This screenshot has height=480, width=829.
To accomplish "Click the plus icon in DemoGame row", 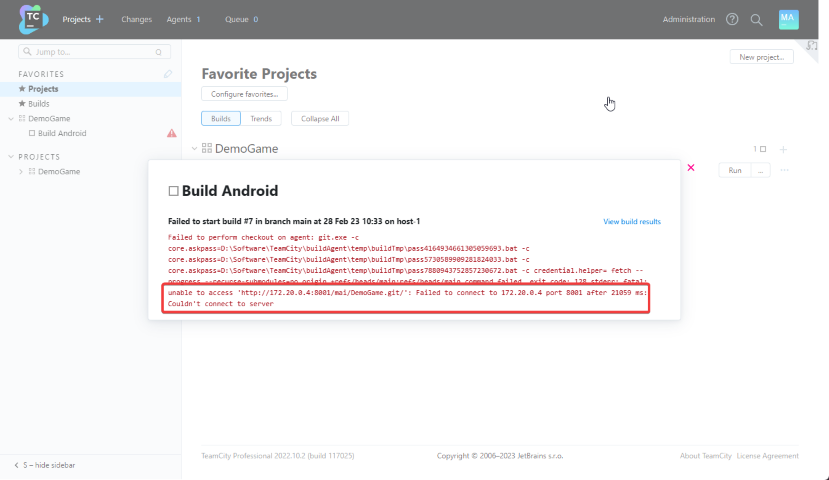I will 783,149.
